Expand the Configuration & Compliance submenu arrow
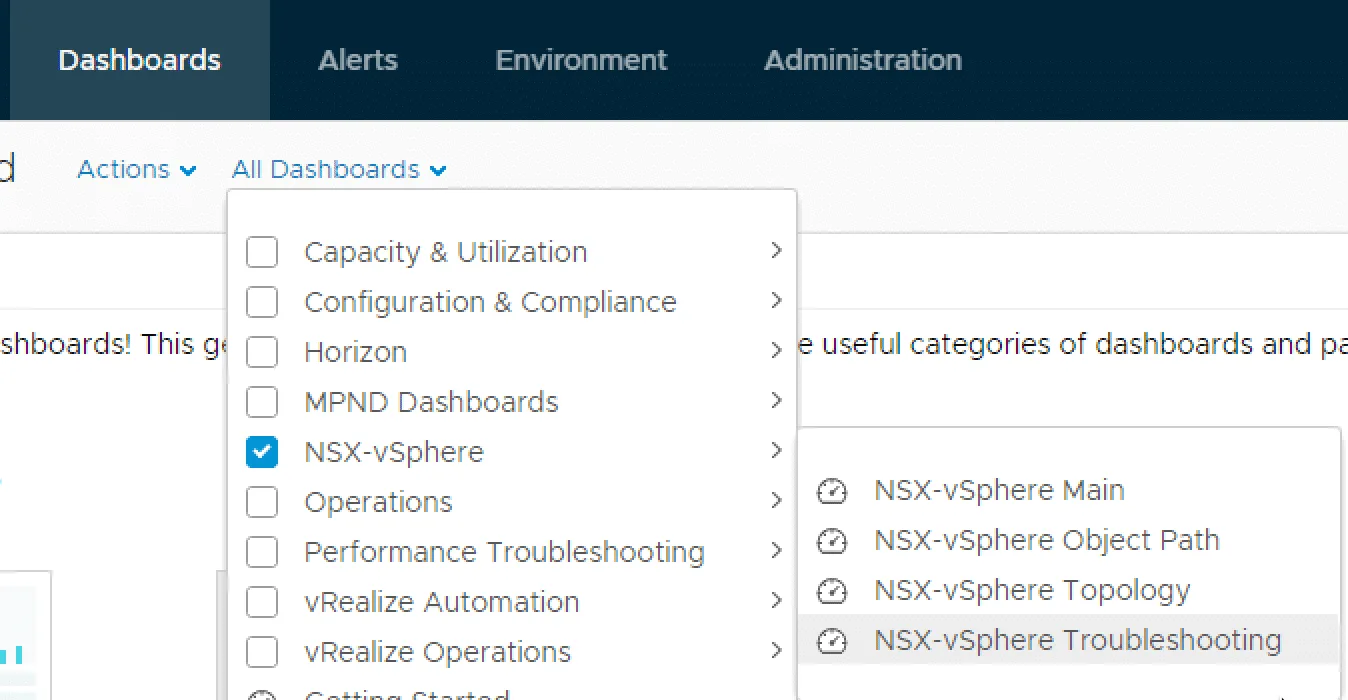Screen dimensions: 1348x700 click(x=776, y=301)
